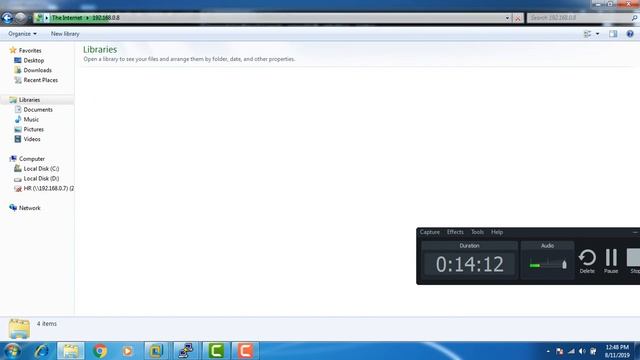Open Windows Media Player from taskbar
Image resolution: width=640 pixels, height=360 pixels.
[128, 351]
